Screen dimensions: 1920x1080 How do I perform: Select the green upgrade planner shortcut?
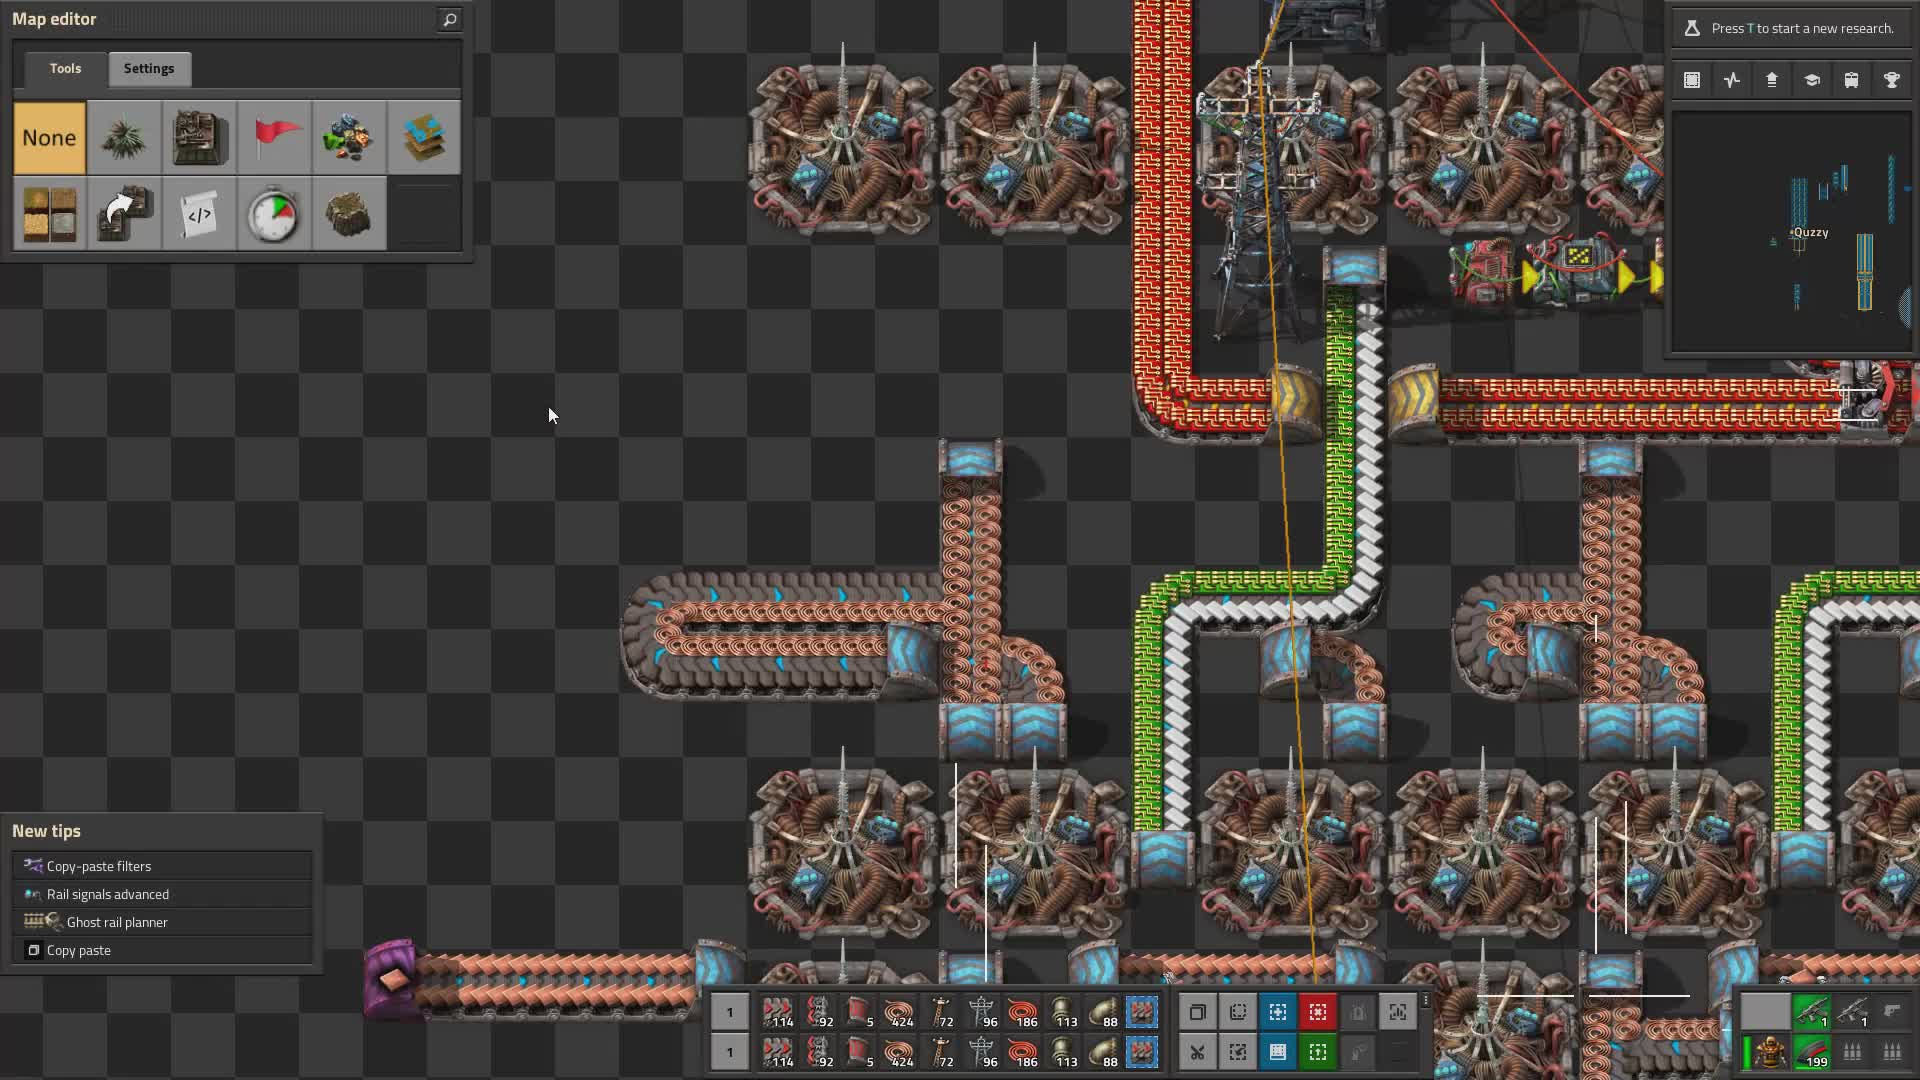coord(1318,1052)
